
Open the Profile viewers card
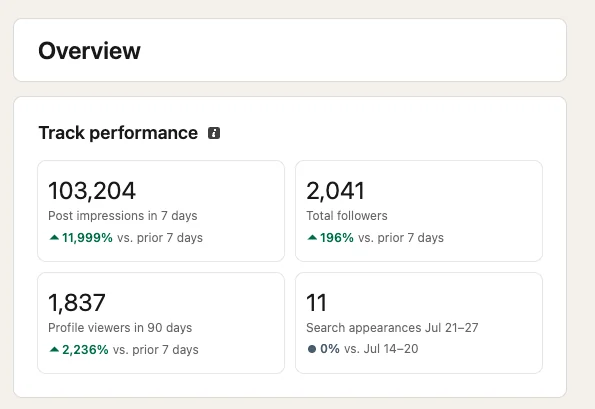(x=161, y=323)
